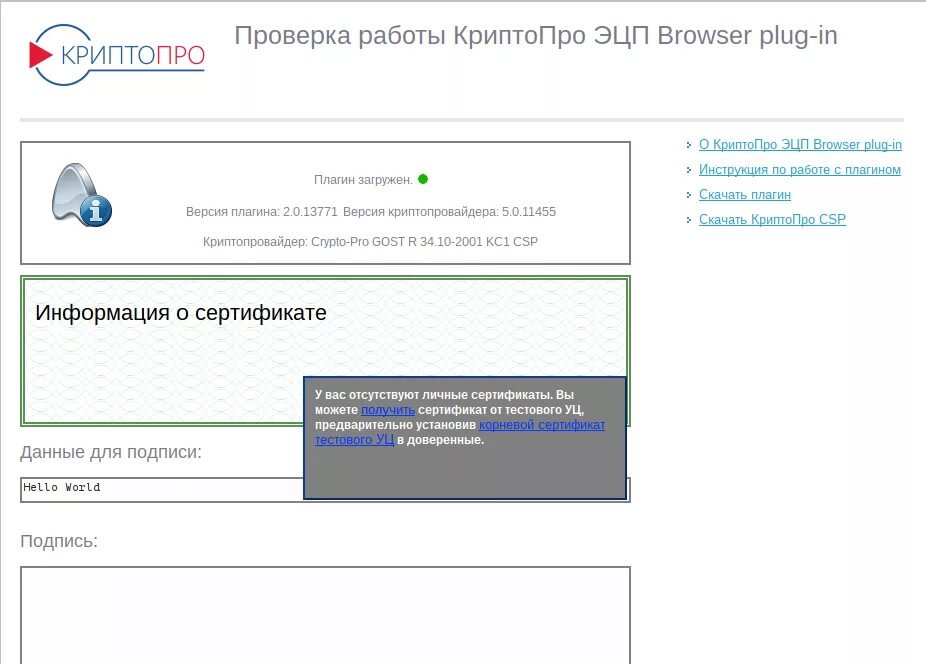
Task: Click Версия криптопровайдера: 5.0.11455 text
Action: pos(449,211)
